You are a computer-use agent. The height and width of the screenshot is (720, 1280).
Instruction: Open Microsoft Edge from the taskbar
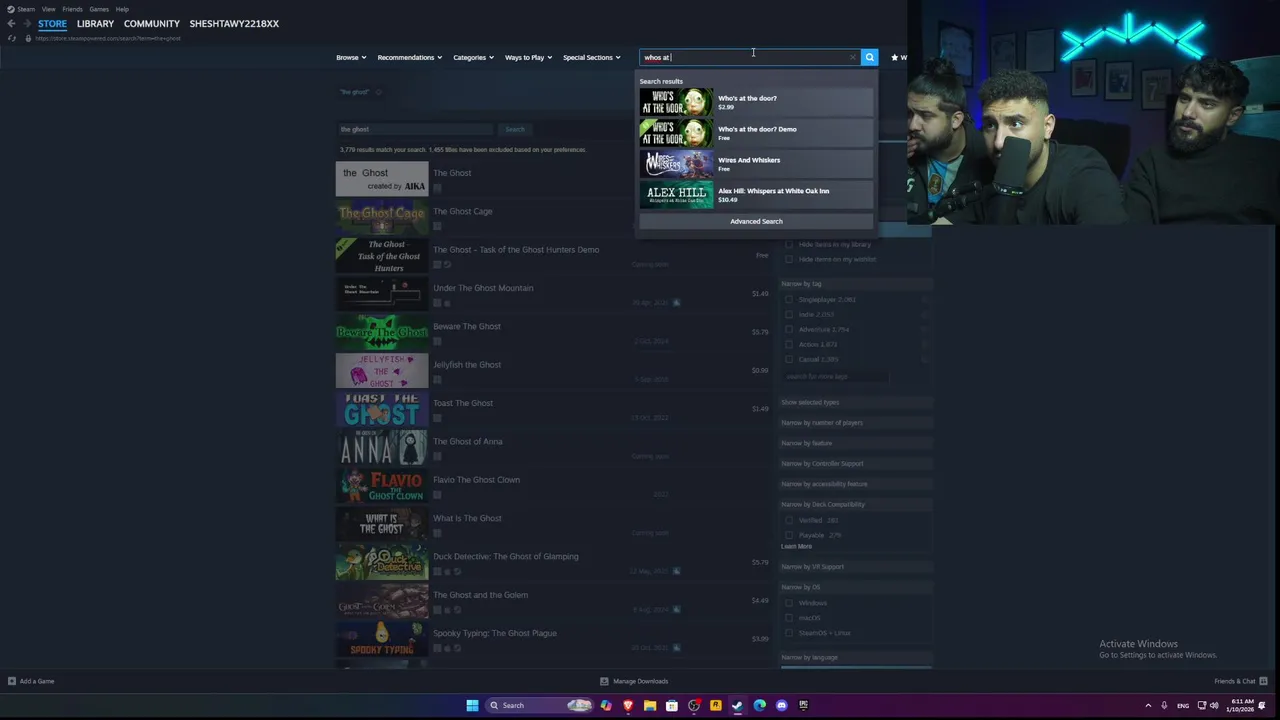(x=760, y=705)
